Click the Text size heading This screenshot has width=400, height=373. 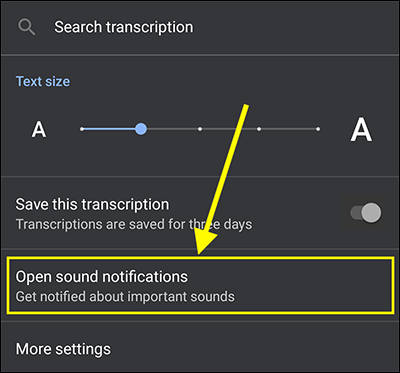coord(43,81)
